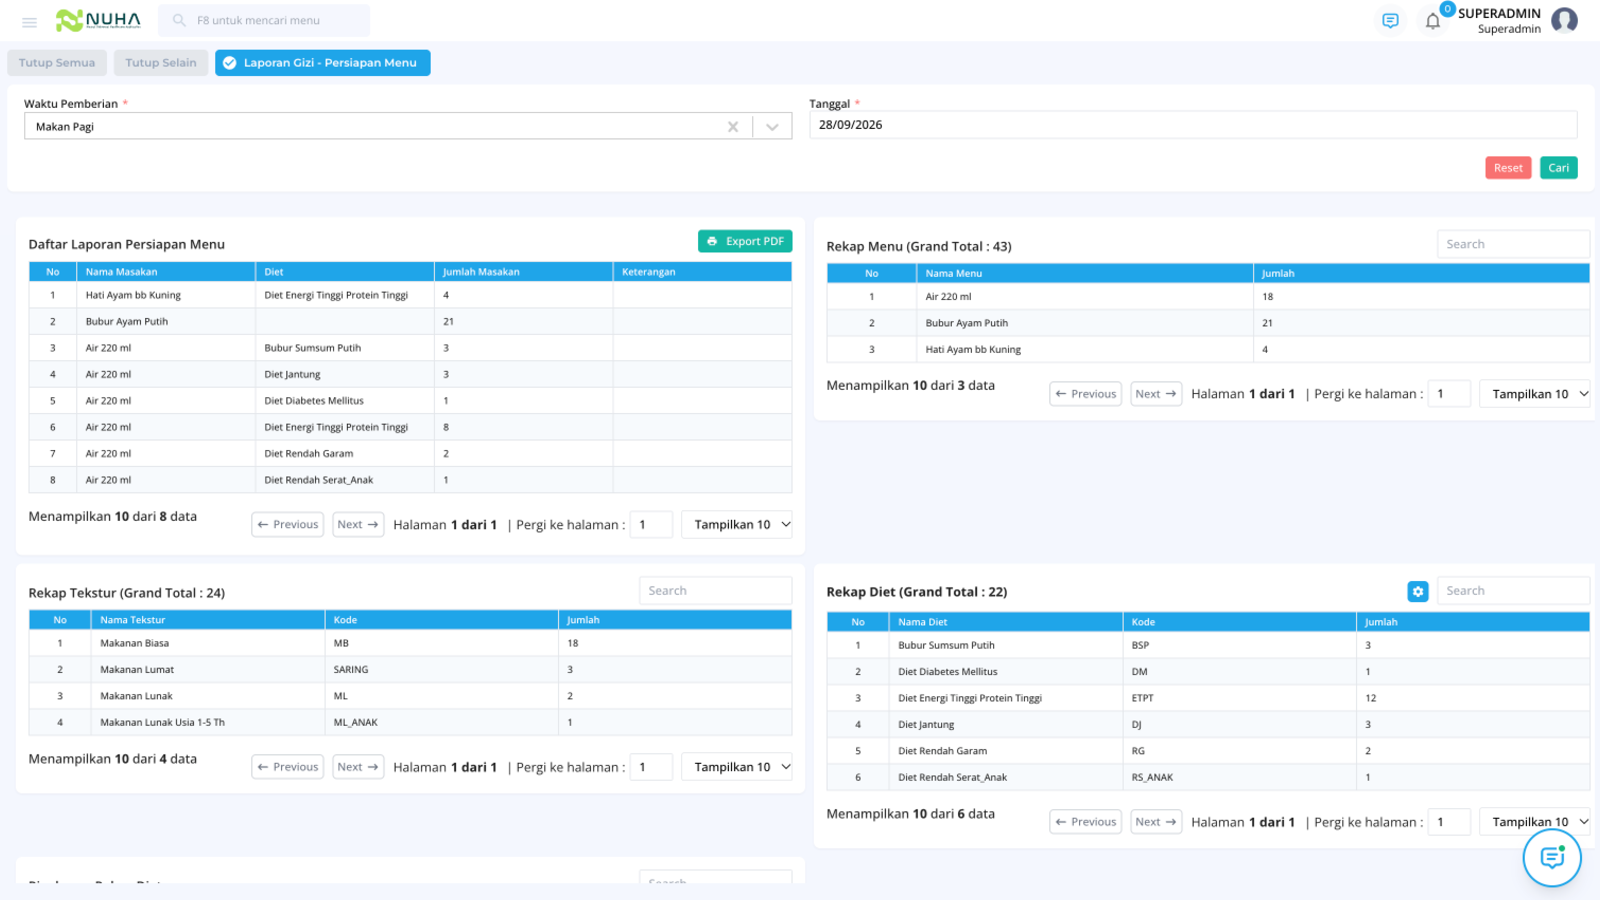The width and height of the screenshot is (1600, 900).
Task: Open the Superadmin profile avatar
Action: (x=1564, y=20)
